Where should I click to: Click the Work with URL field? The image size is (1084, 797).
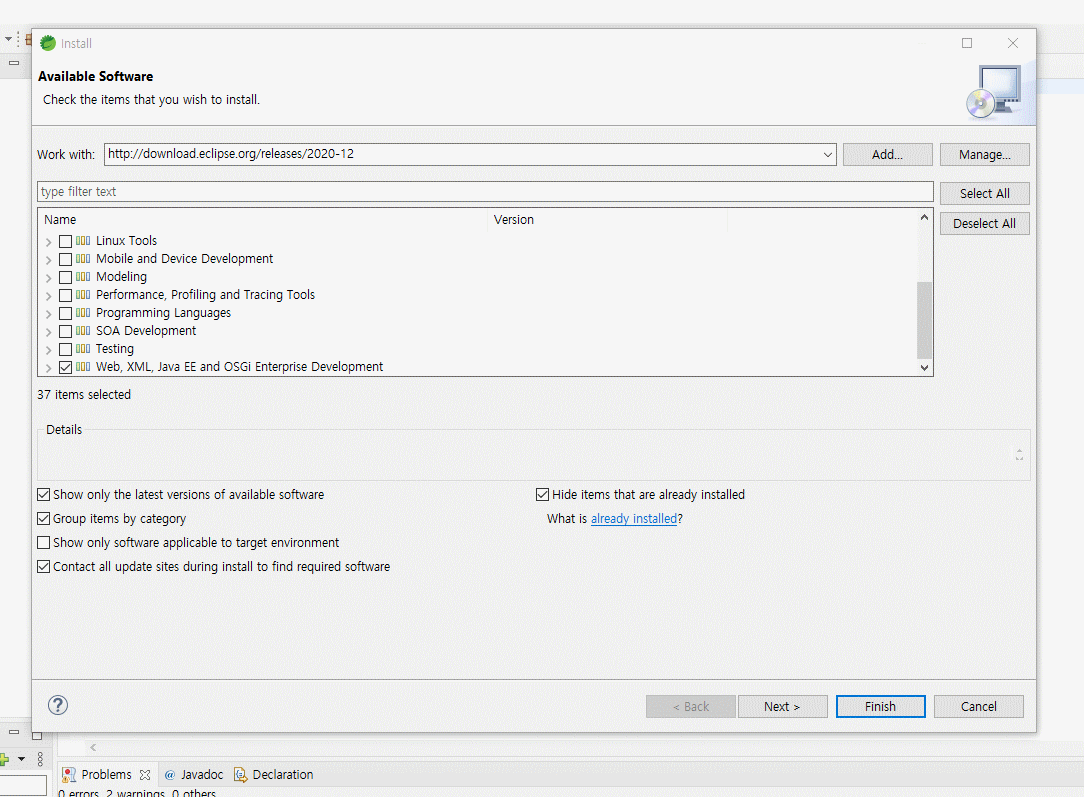[x=462, y=154]
